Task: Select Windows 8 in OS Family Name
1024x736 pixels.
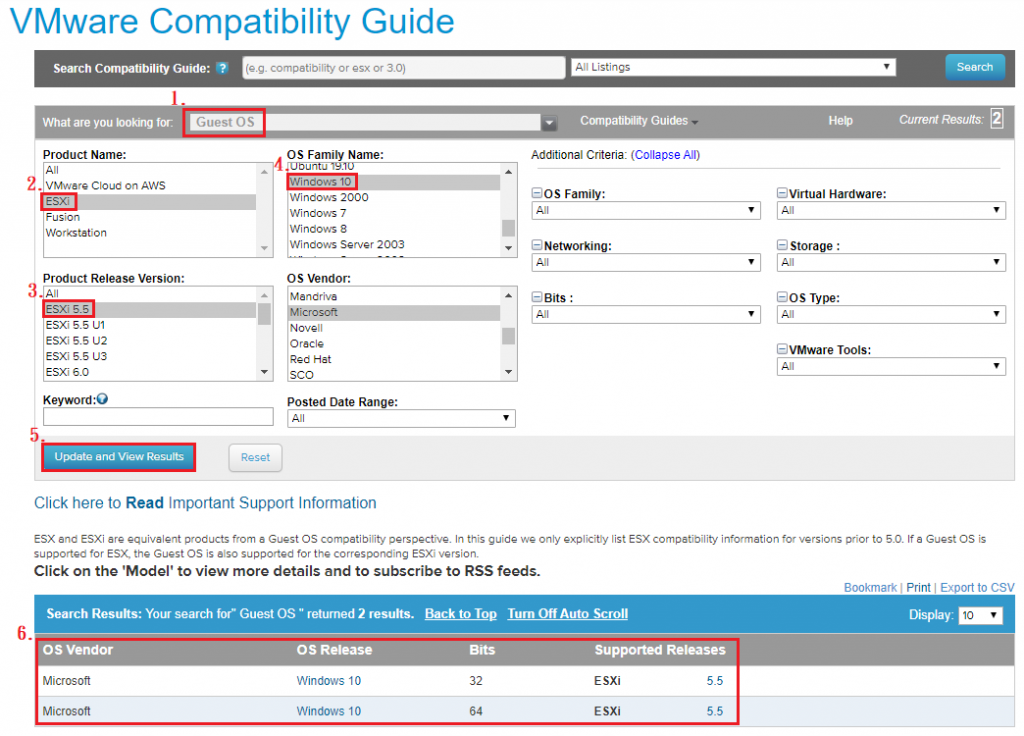Action: pos(394,229)
